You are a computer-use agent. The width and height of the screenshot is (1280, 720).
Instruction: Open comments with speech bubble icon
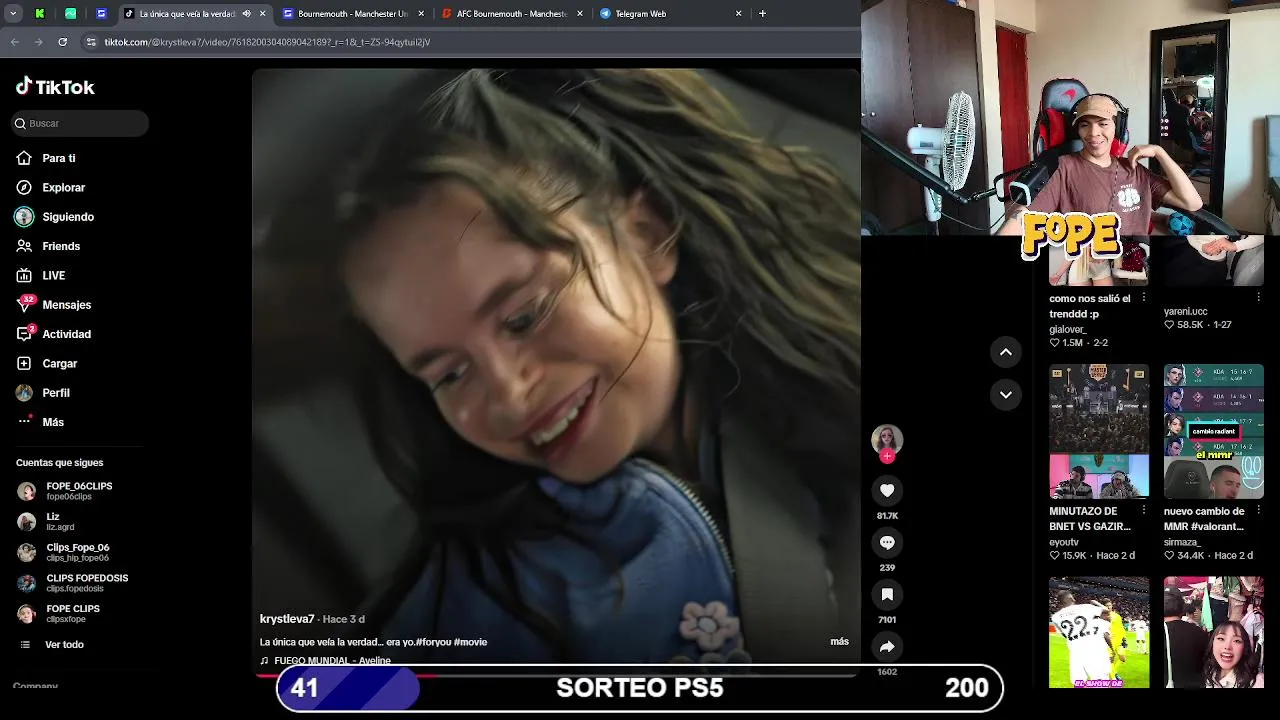tap(887, 542)
